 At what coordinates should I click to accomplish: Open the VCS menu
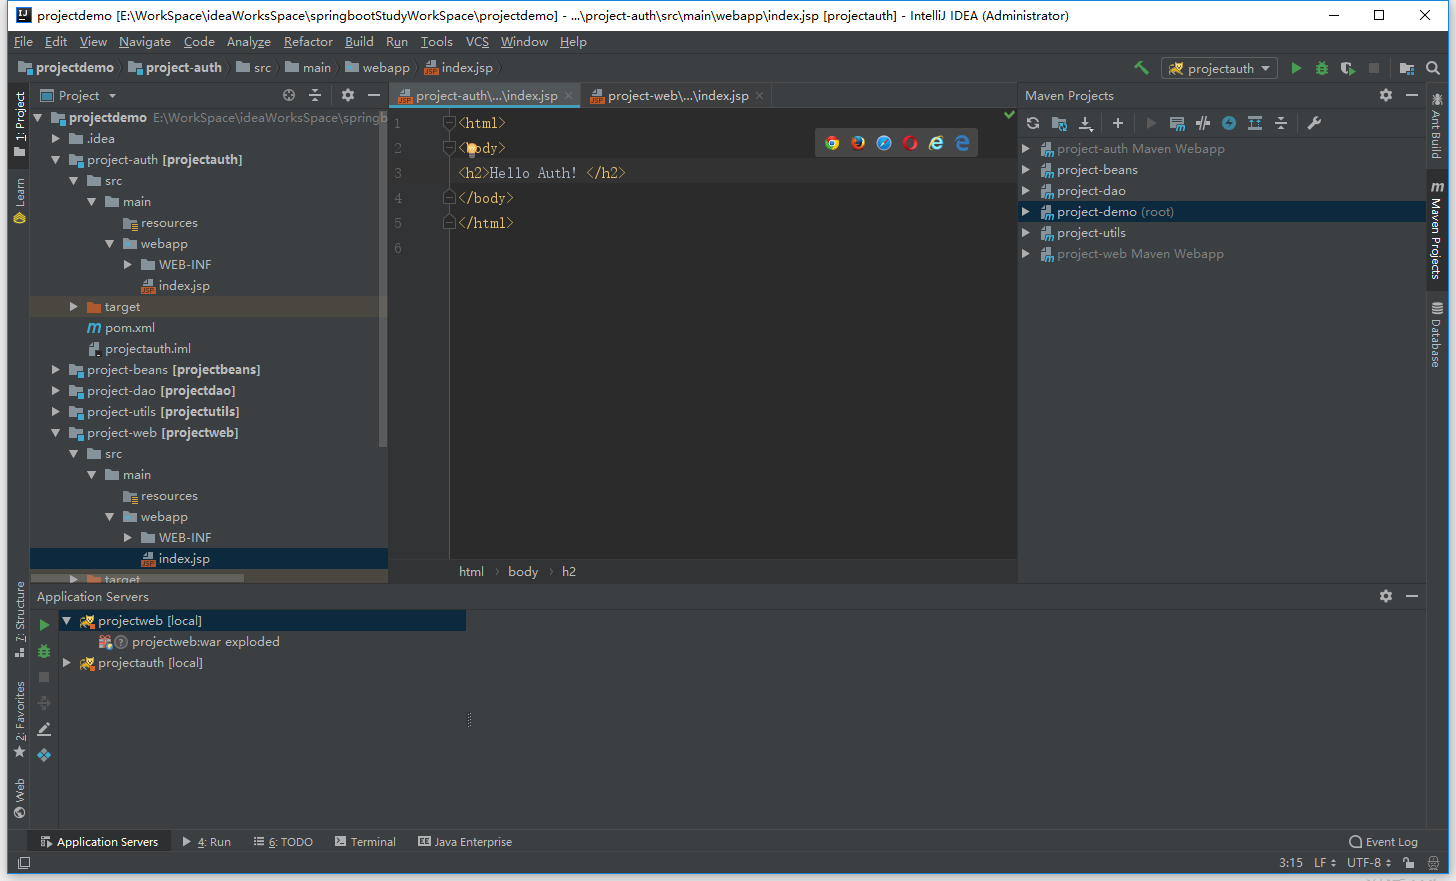click(x=477, y=42)
